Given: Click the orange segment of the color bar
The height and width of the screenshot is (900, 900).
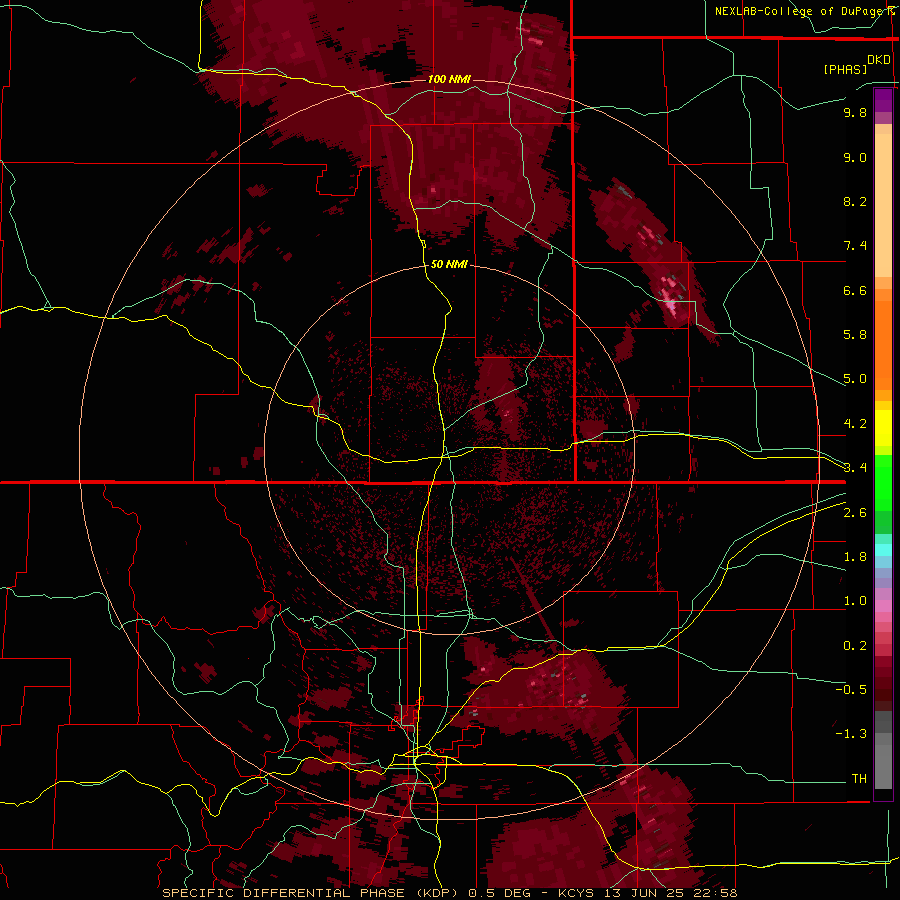Looking at the screenshot, I should tap(883, 344).
